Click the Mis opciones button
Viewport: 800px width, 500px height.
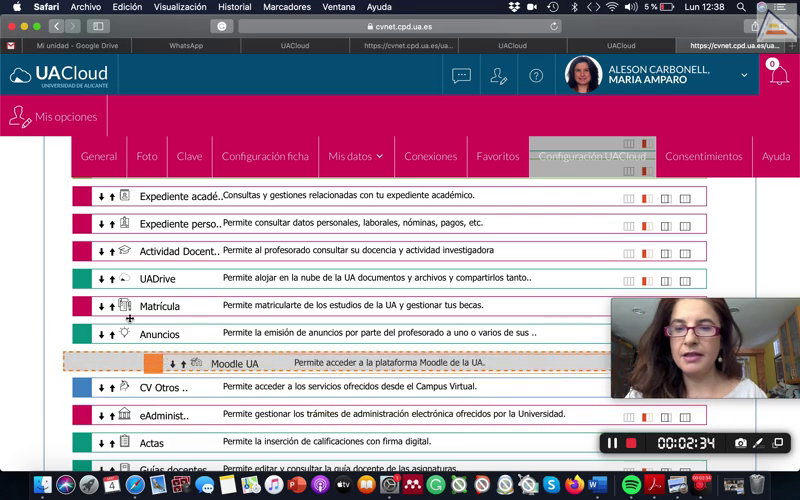[54, 117]
